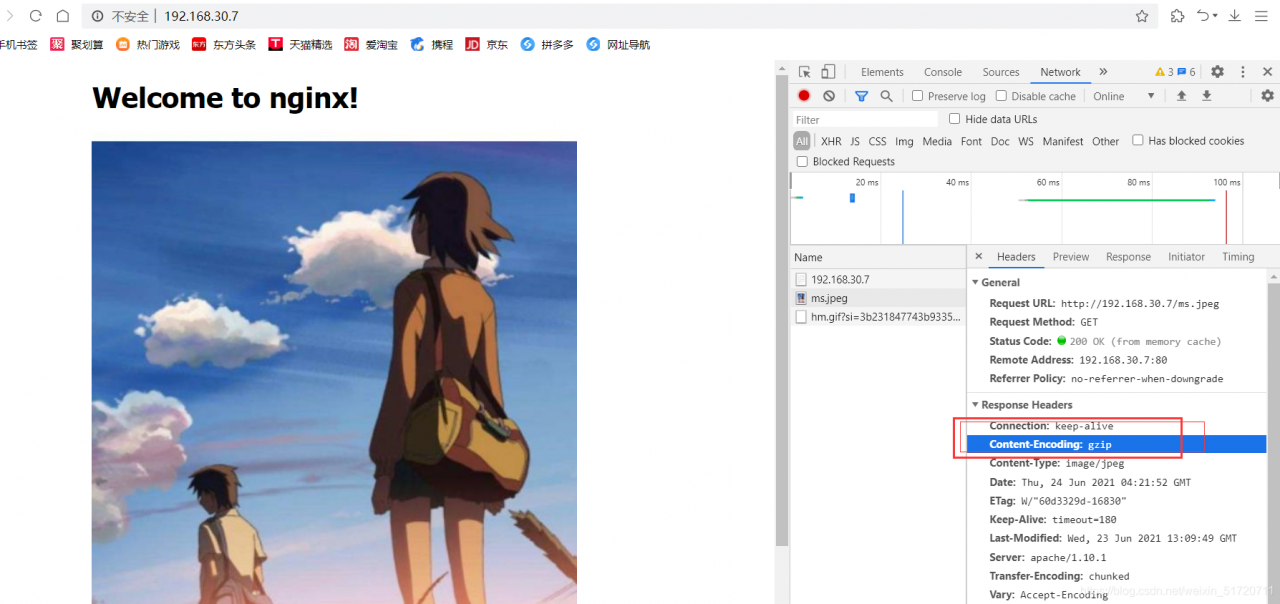This screenshot has width=1280, height=604.
Task: Clear the network log
Action: [x=829, y=96]
